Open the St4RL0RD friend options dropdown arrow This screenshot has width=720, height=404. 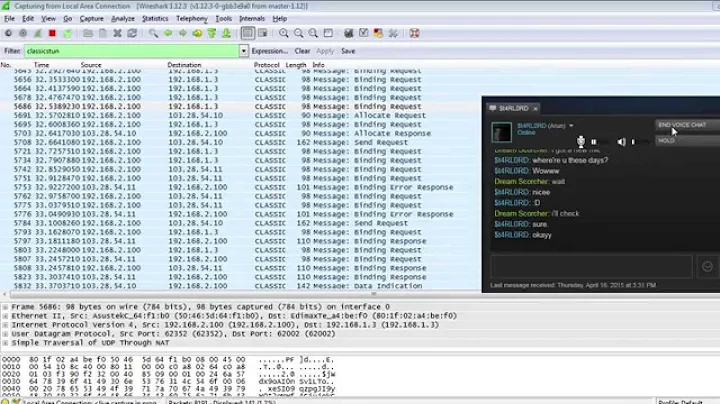click(x=571, y=126)
